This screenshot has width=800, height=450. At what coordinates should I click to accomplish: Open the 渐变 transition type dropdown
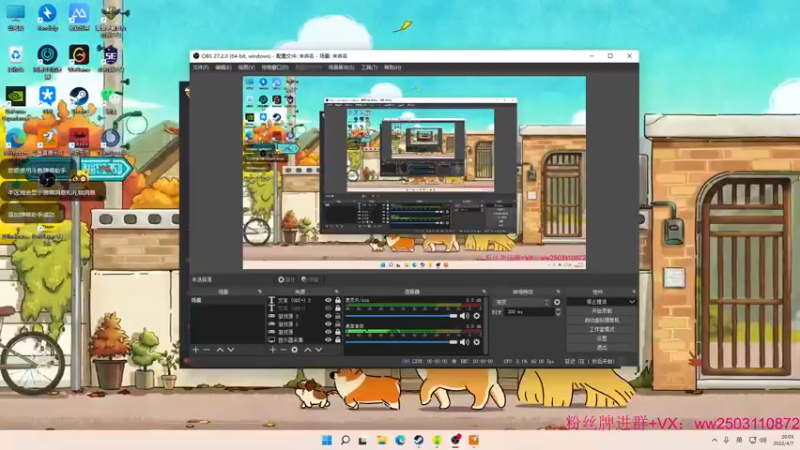[522, 302]
